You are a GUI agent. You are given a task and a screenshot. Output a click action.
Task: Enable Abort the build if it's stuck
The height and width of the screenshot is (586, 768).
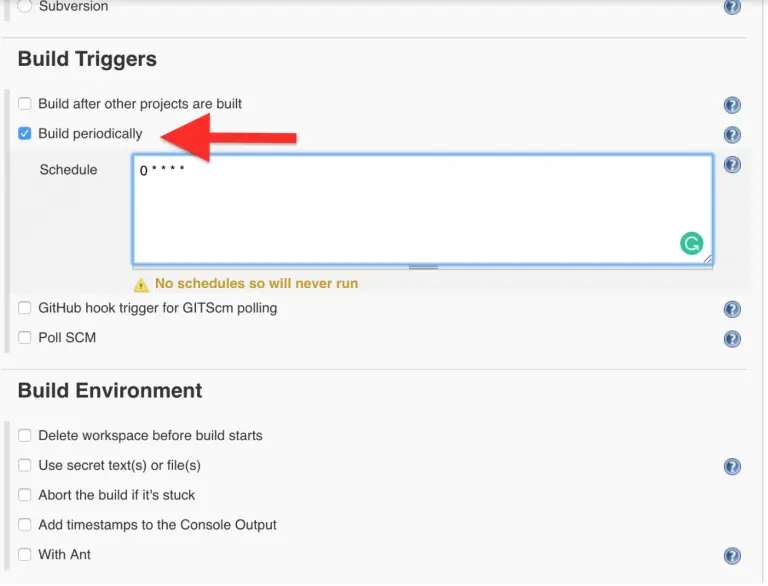click(25, 495)
